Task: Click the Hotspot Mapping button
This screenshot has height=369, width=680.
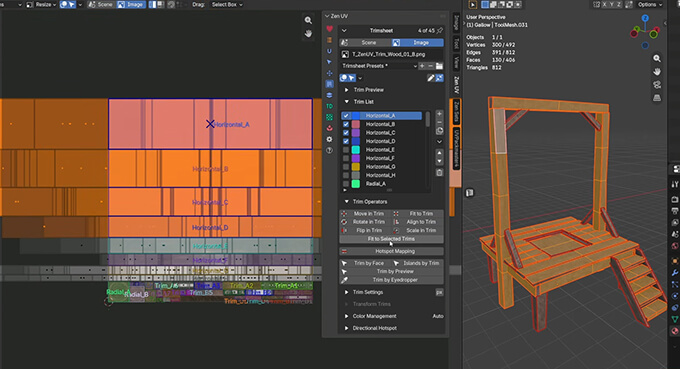Action: coord(391,251)
